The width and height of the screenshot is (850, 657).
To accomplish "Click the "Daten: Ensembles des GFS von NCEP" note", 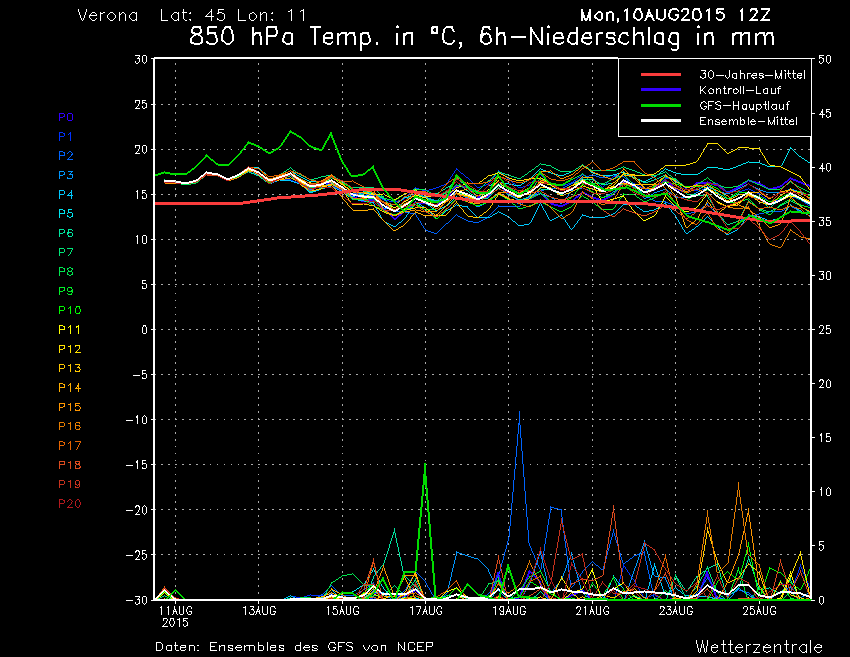I will (294, 647).
